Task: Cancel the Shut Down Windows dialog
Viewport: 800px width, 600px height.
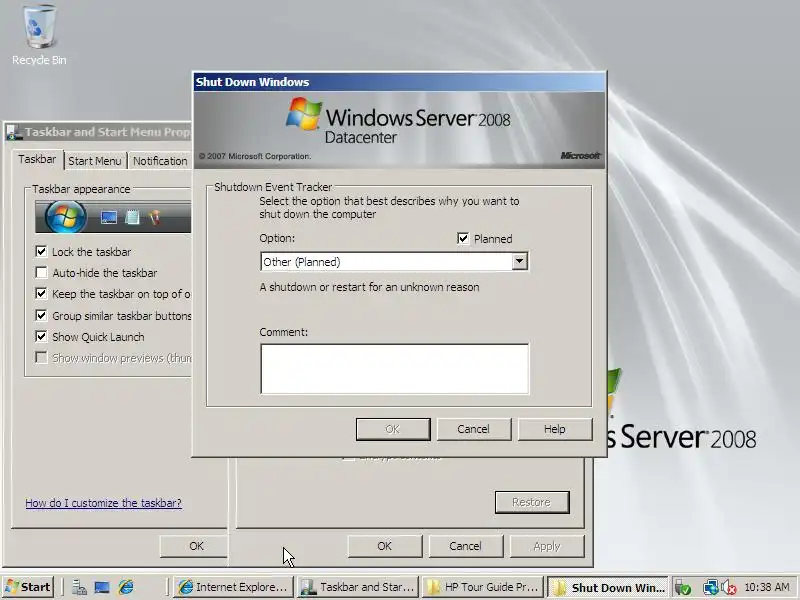Action: coord(473,429)
